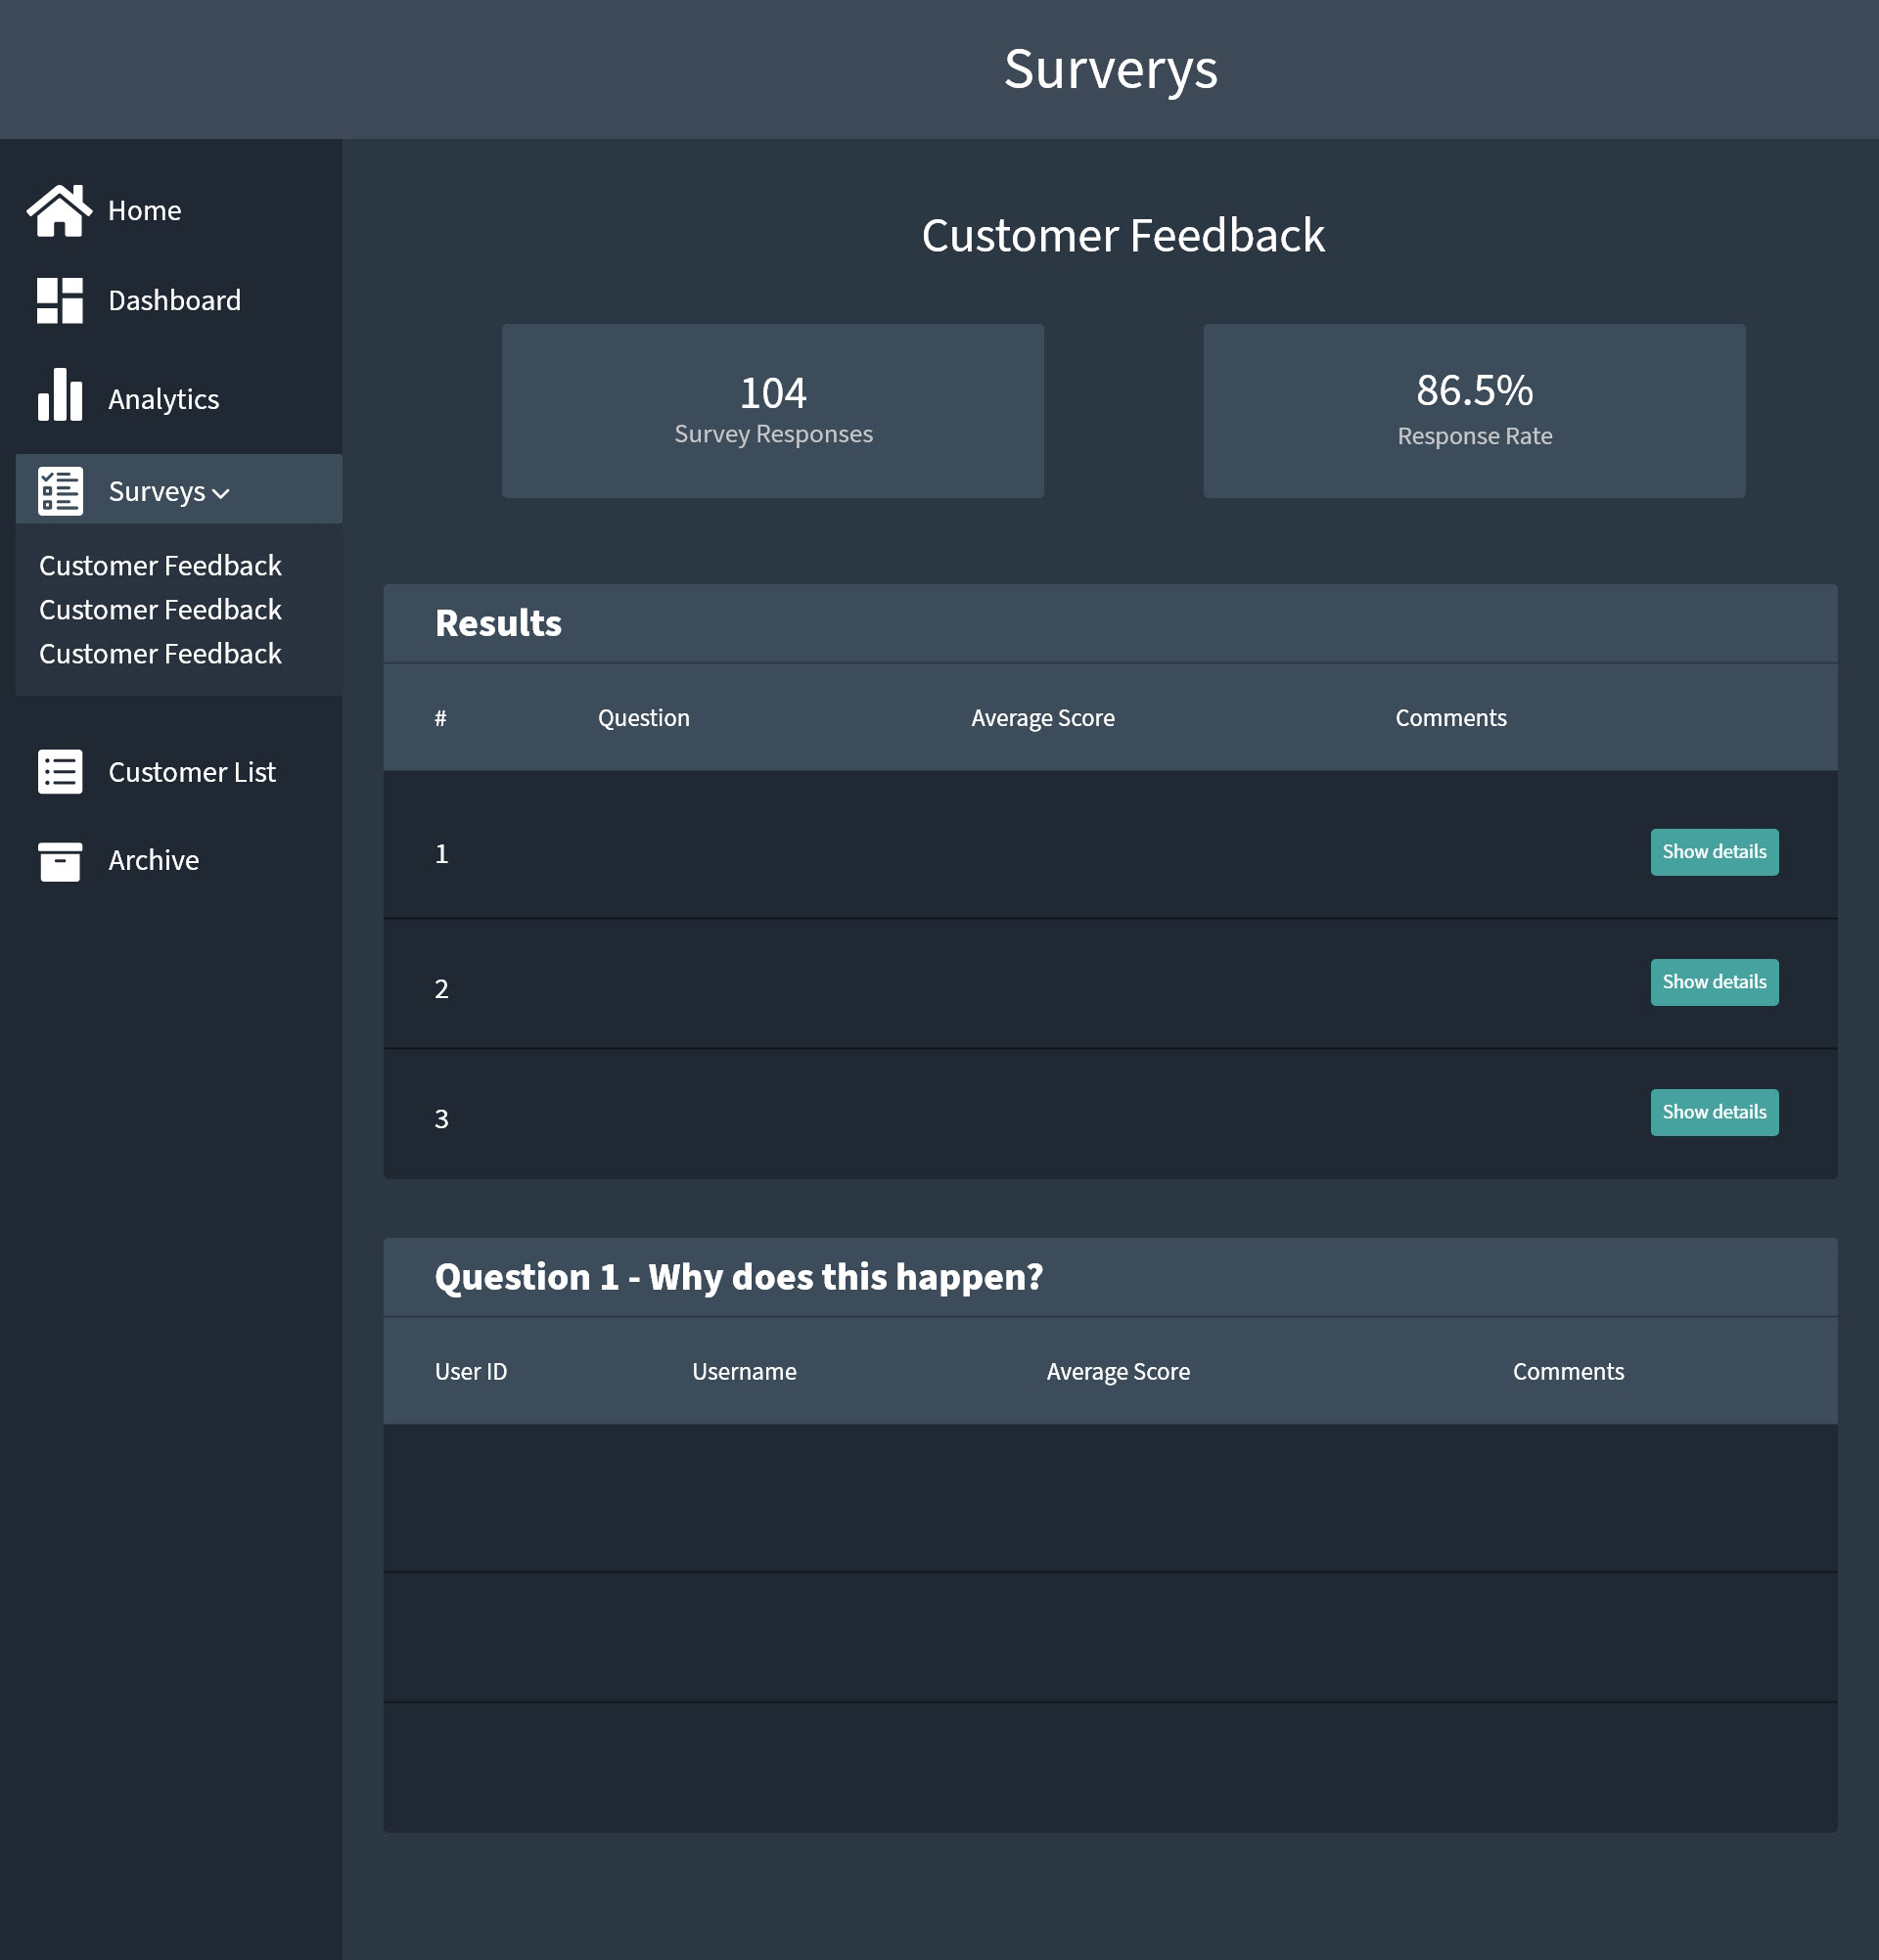Click the 86.5% Response Rate card
The width and height of the screenshot is (1879, 1960).
1474,411
